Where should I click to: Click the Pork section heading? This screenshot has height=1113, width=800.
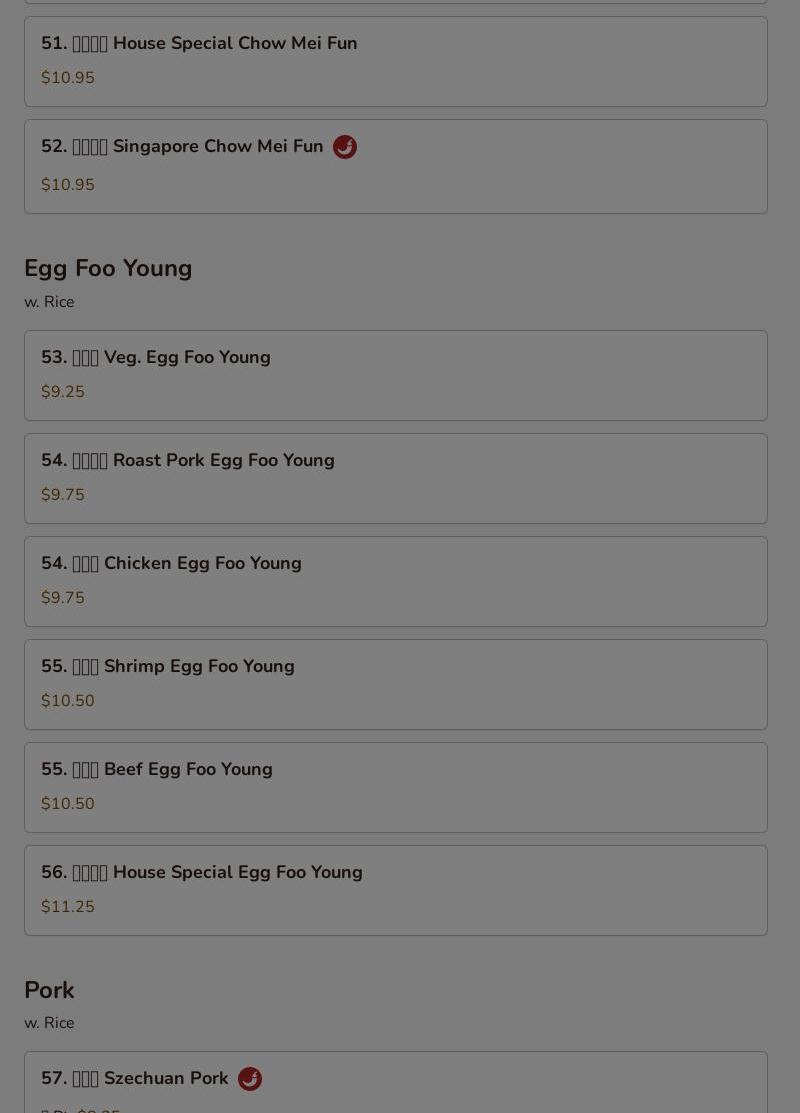coord(49,990)
